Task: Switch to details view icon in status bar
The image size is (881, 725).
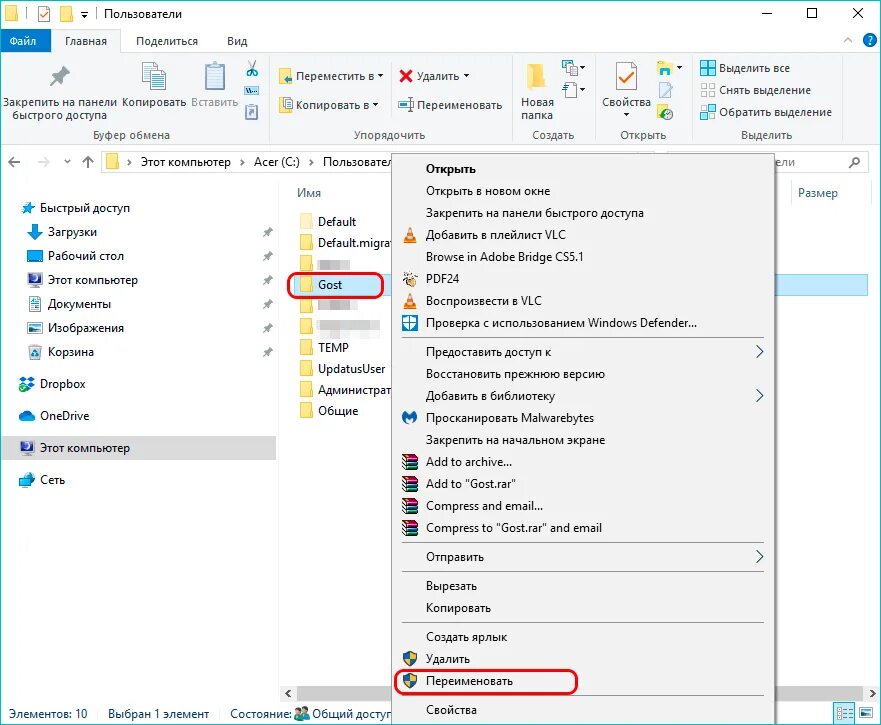Action: coord(844,714)
